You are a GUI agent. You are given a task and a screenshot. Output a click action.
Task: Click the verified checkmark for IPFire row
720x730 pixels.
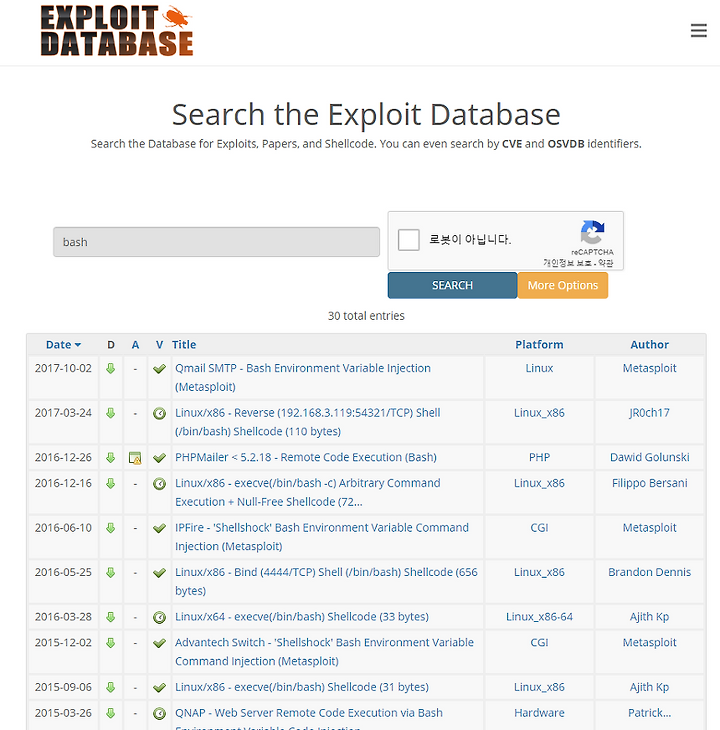coord(159,528)
